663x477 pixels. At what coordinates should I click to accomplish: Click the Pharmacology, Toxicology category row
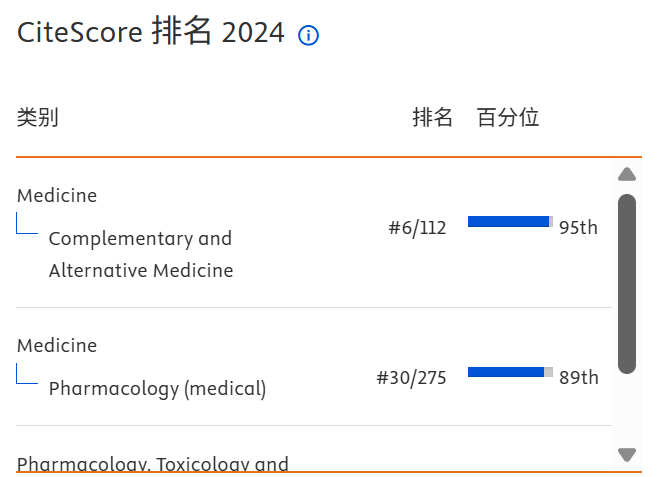[152, 463]
